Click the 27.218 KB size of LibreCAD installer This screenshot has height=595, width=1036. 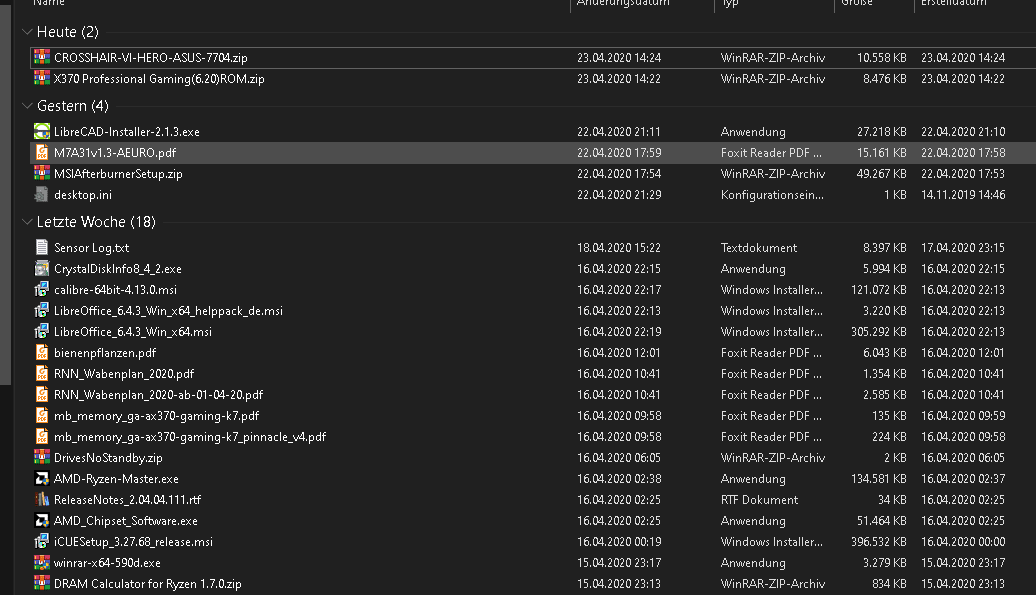881,132
